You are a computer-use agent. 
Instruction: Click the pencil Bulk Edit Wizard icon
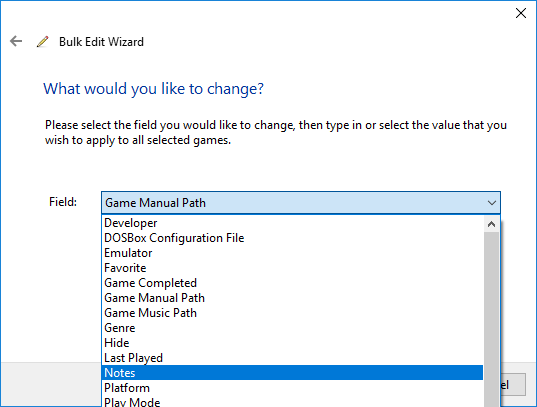click(43, 42)
